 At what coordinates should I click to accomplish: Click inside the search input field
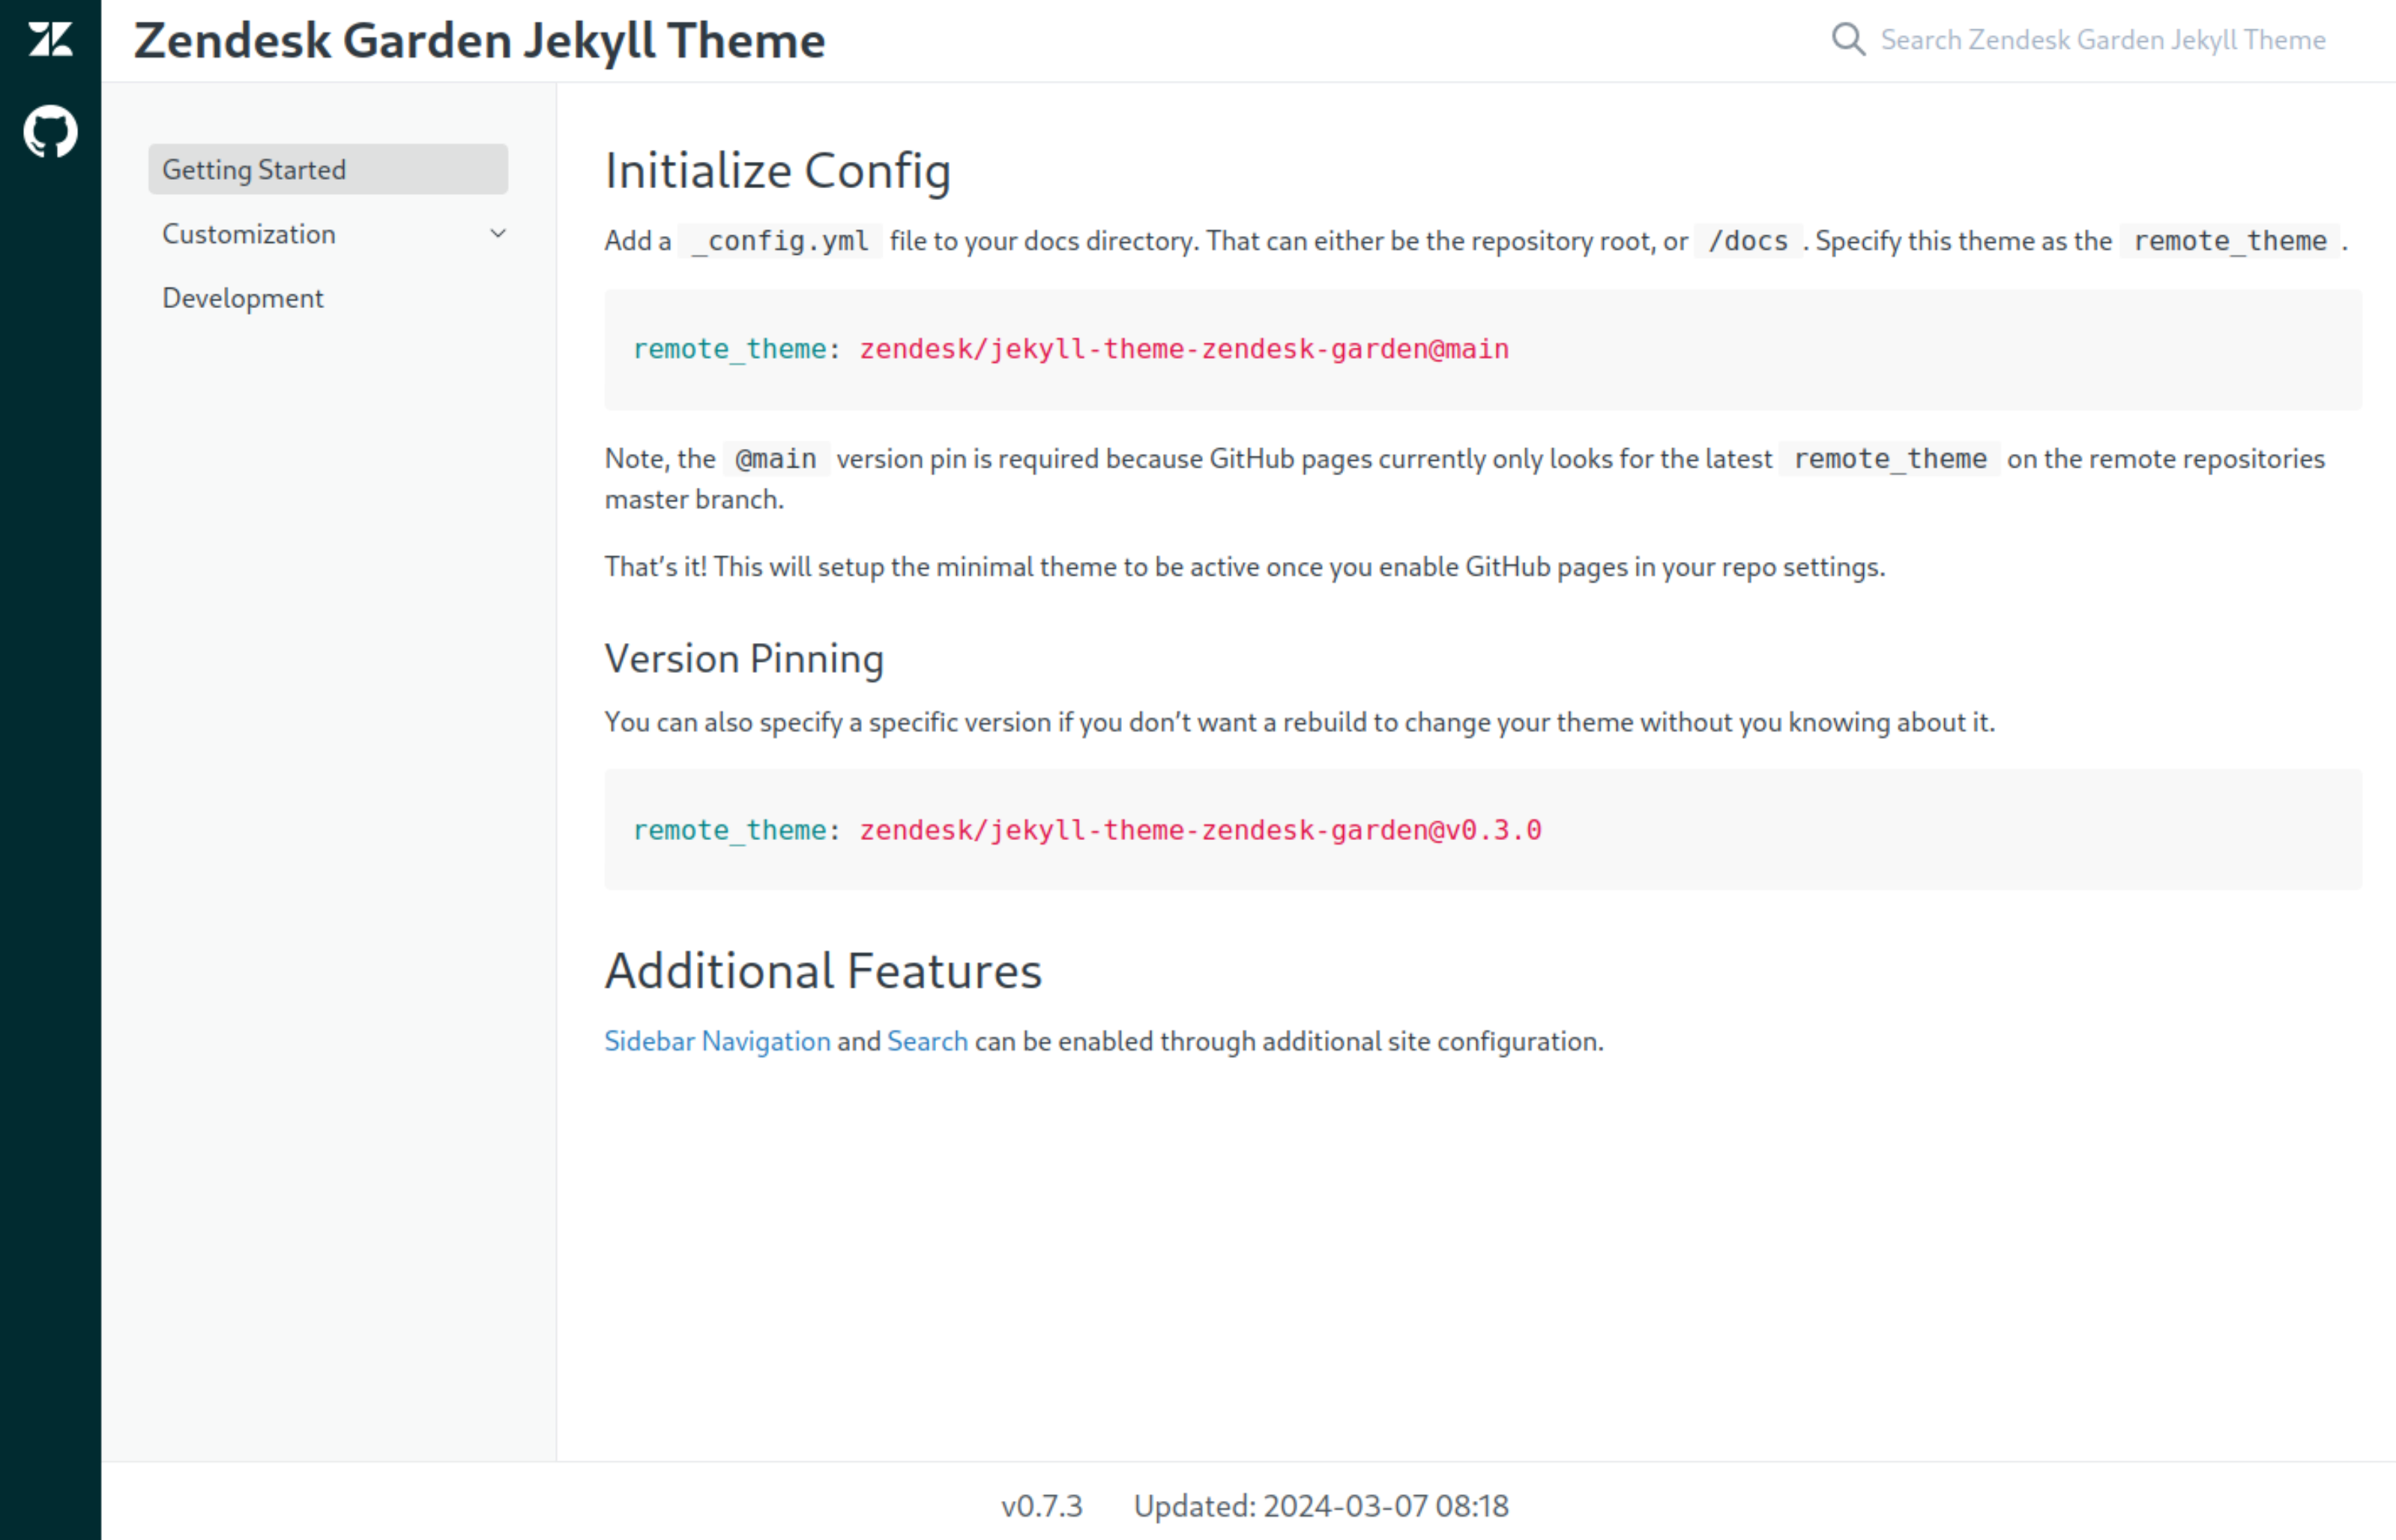click(2100, 40)
